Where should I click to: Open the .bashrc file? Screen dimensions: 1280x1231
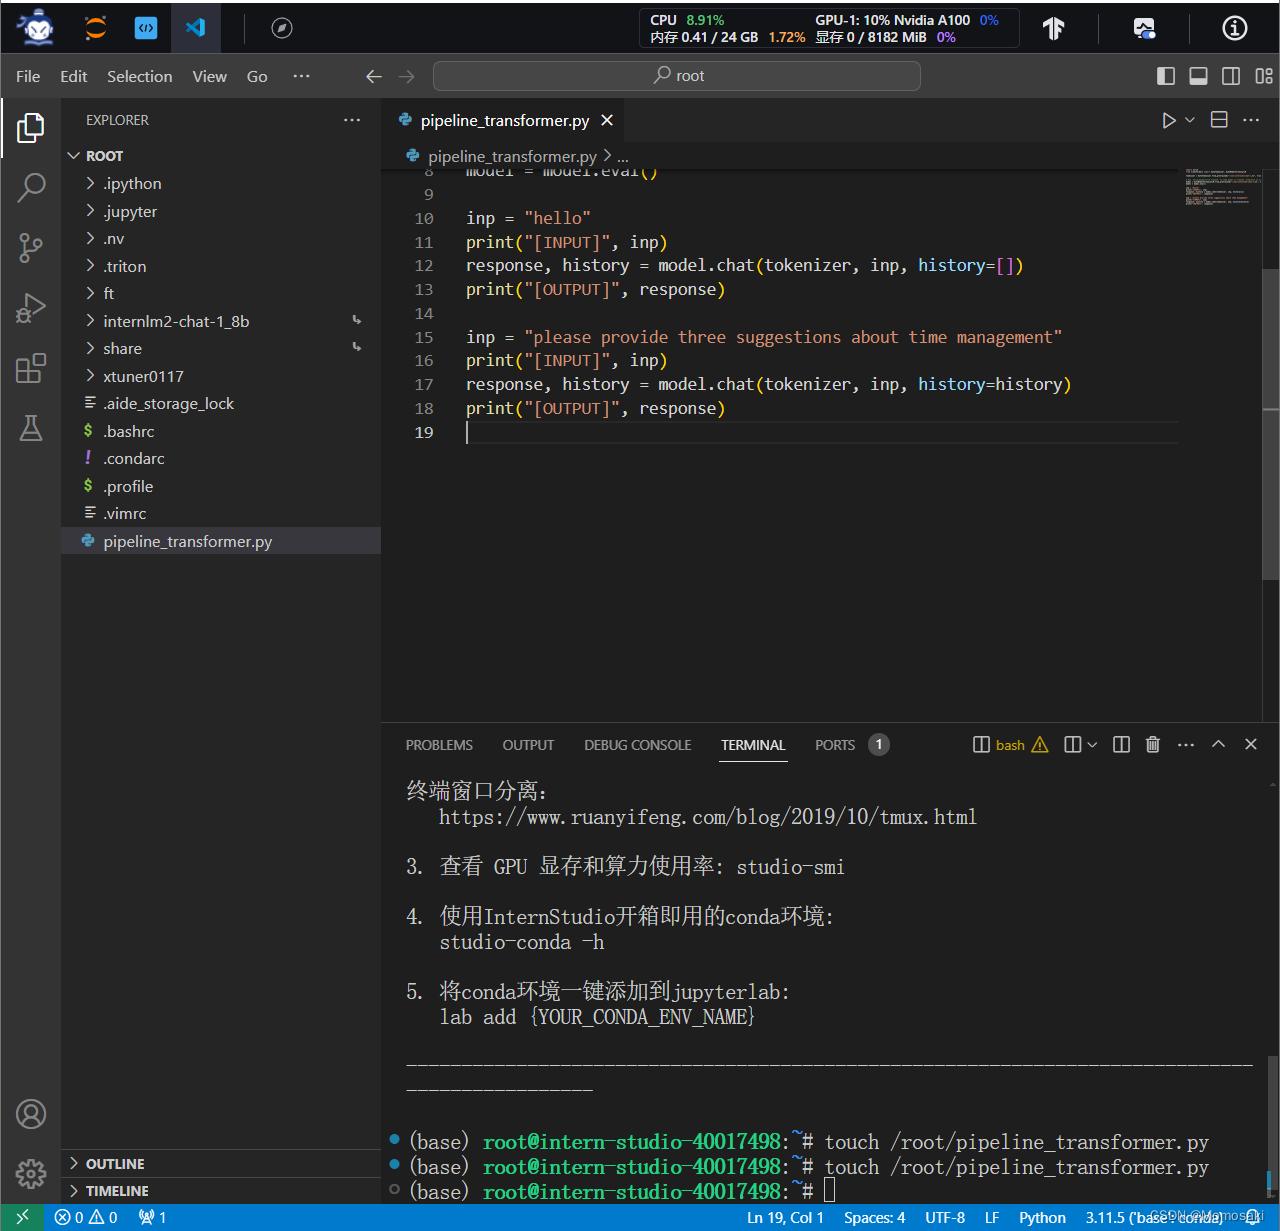click(x=221, y=431)
